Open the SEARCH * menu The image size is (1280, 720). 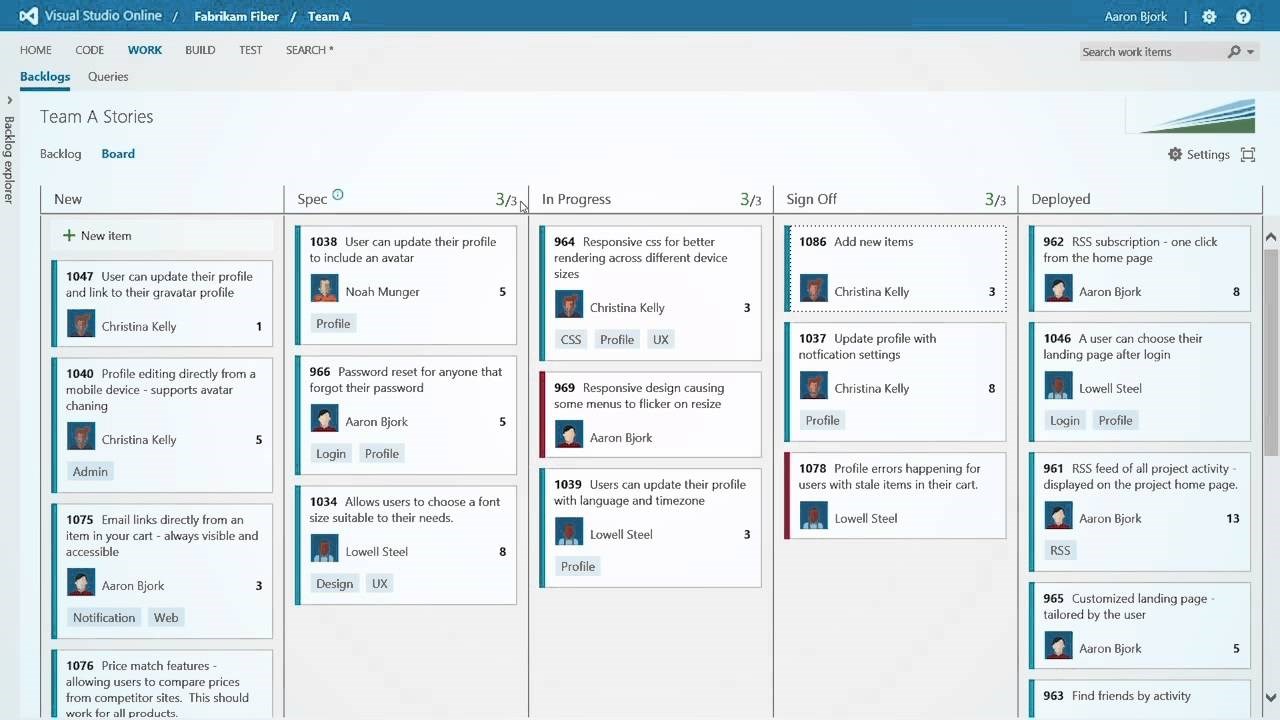[310, 50]
